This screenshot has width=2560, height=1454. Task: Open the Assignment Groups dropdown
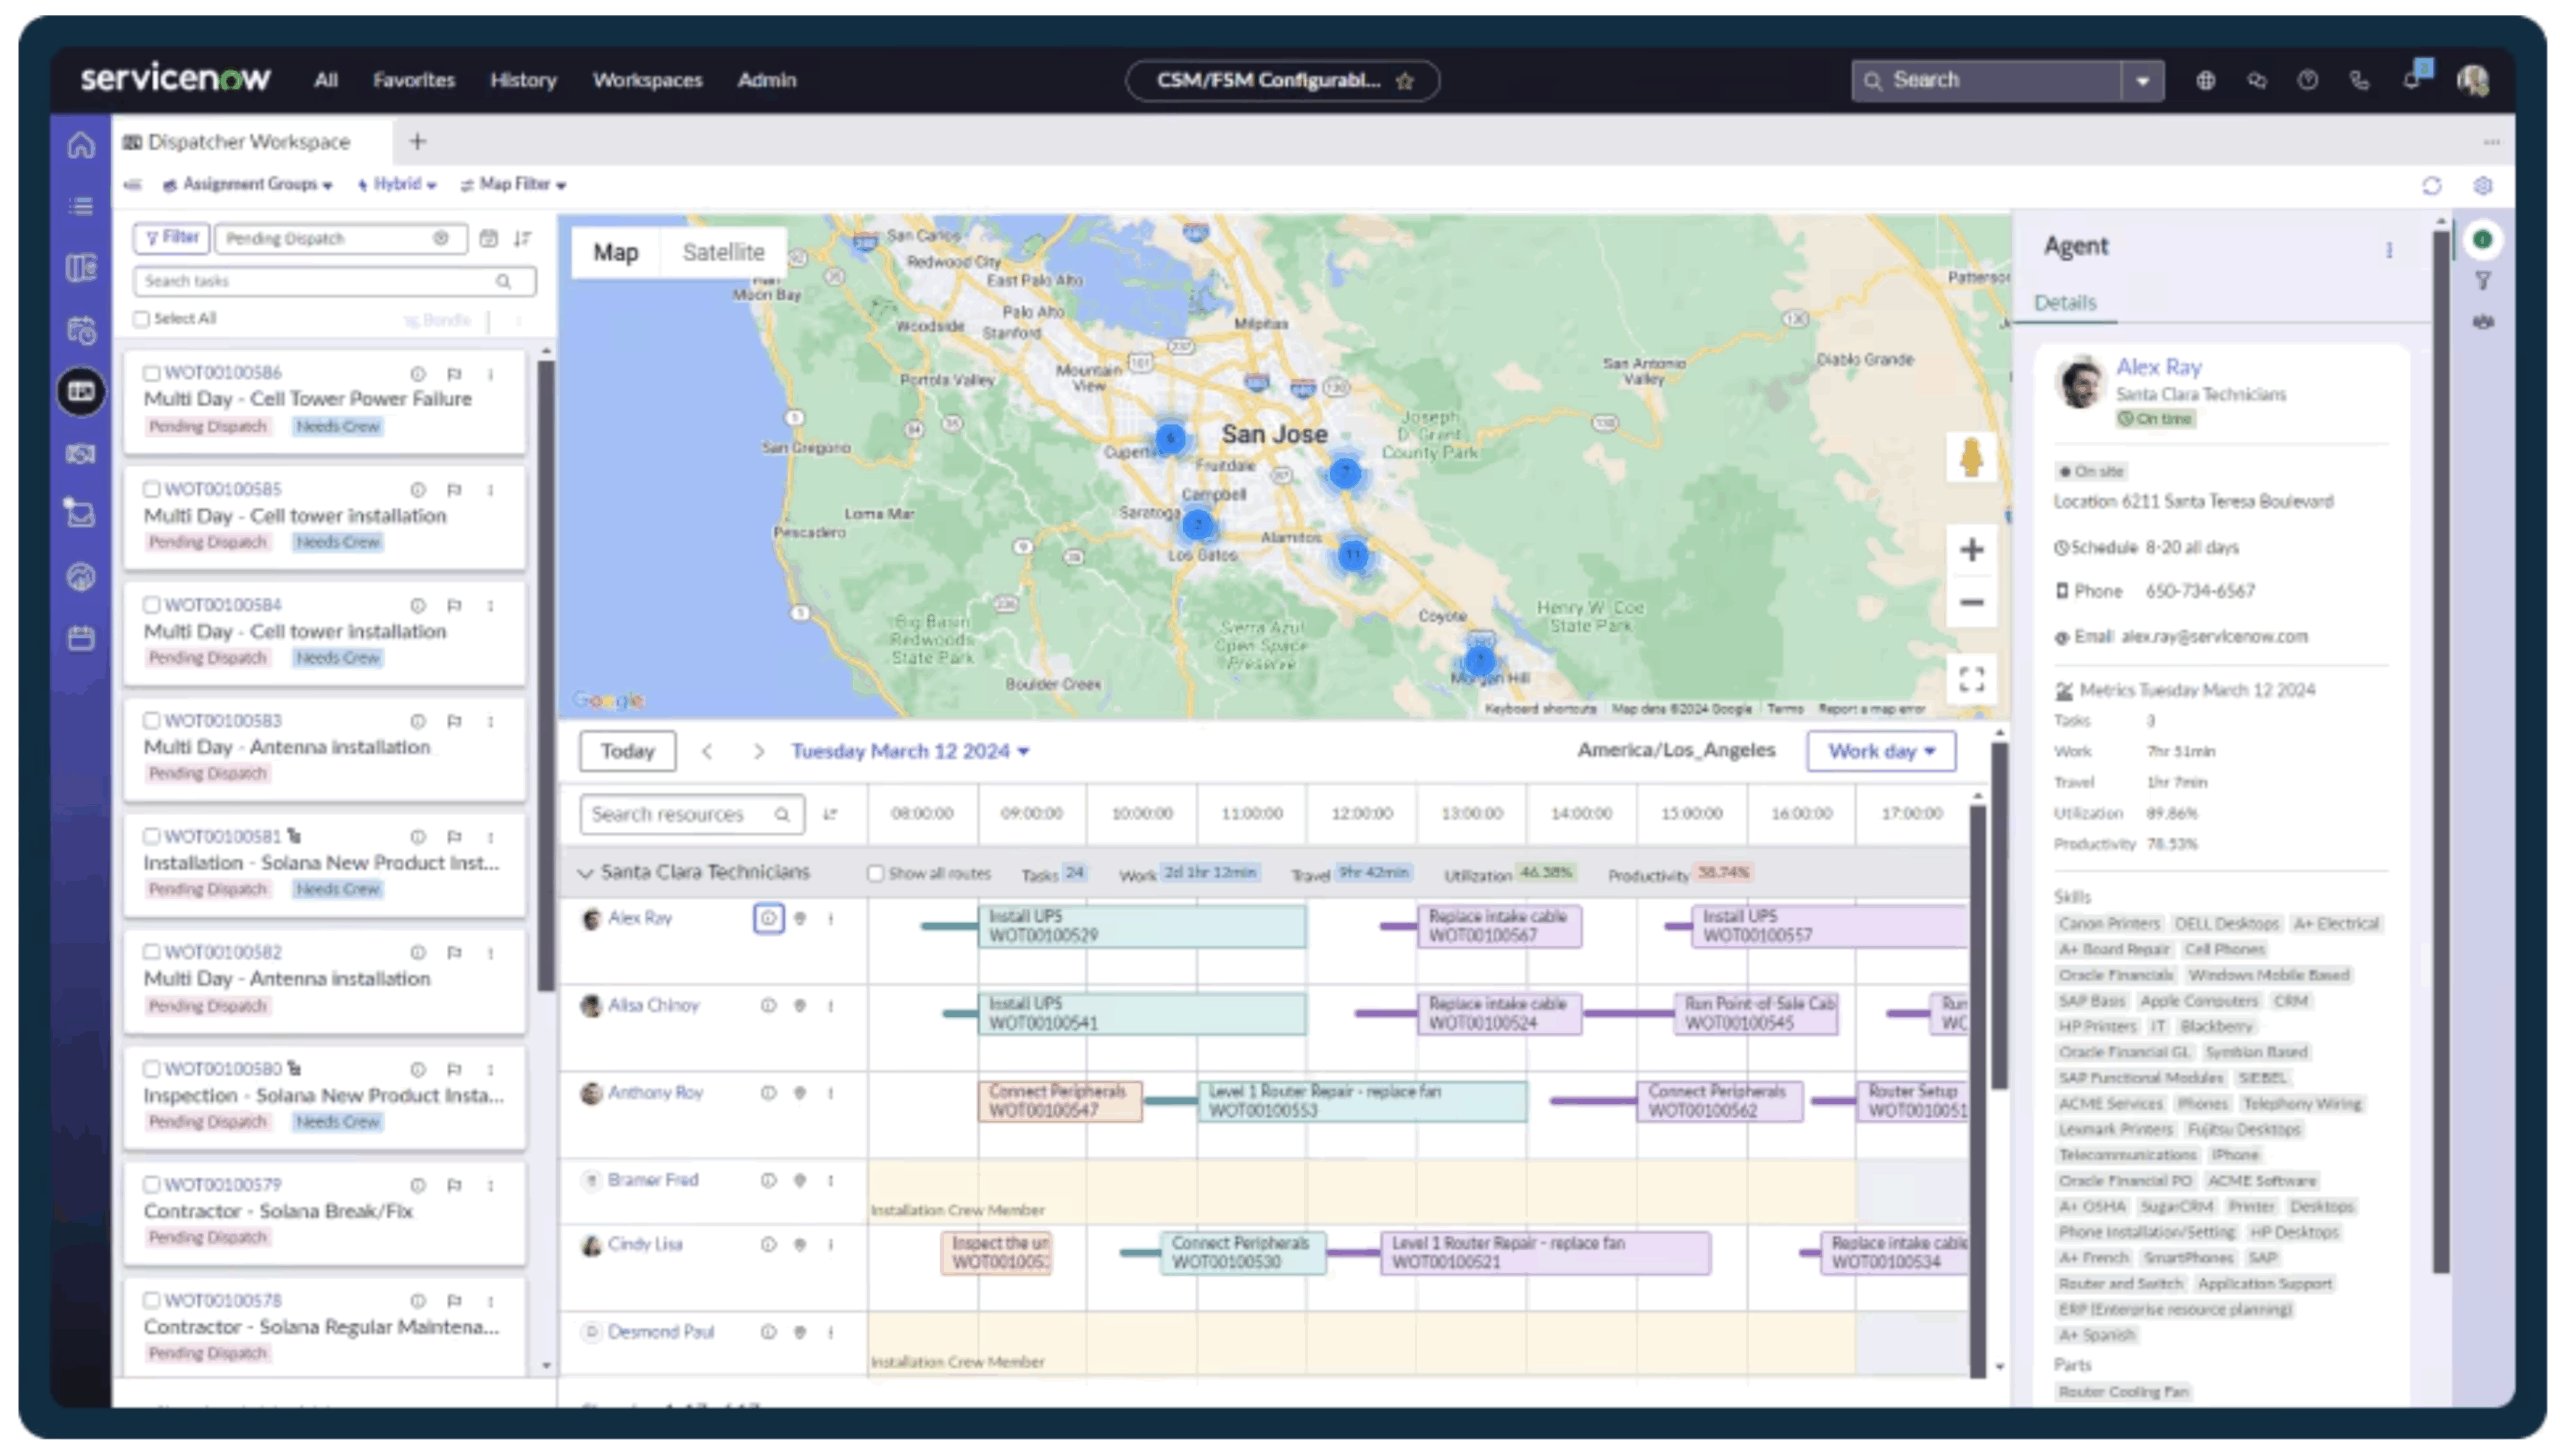(247, 185)
